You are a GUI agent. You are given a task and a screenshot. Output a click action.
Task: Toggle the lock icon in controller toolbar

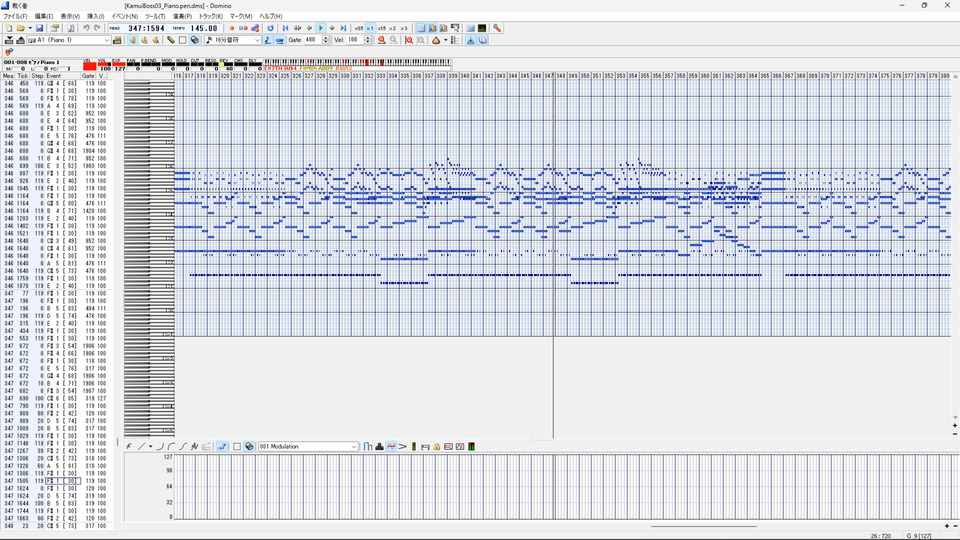437,447
